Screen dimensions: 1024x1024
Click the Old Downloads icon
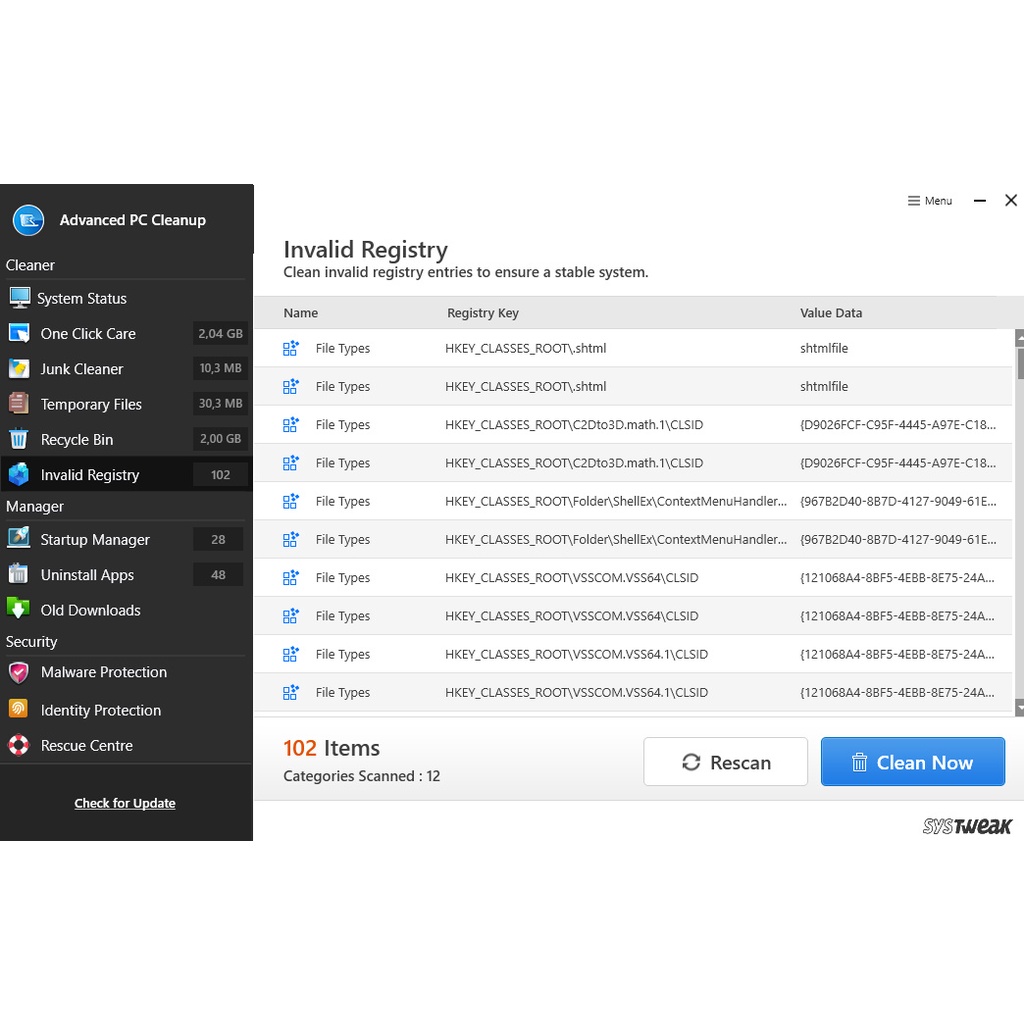[x=19, y=609]
